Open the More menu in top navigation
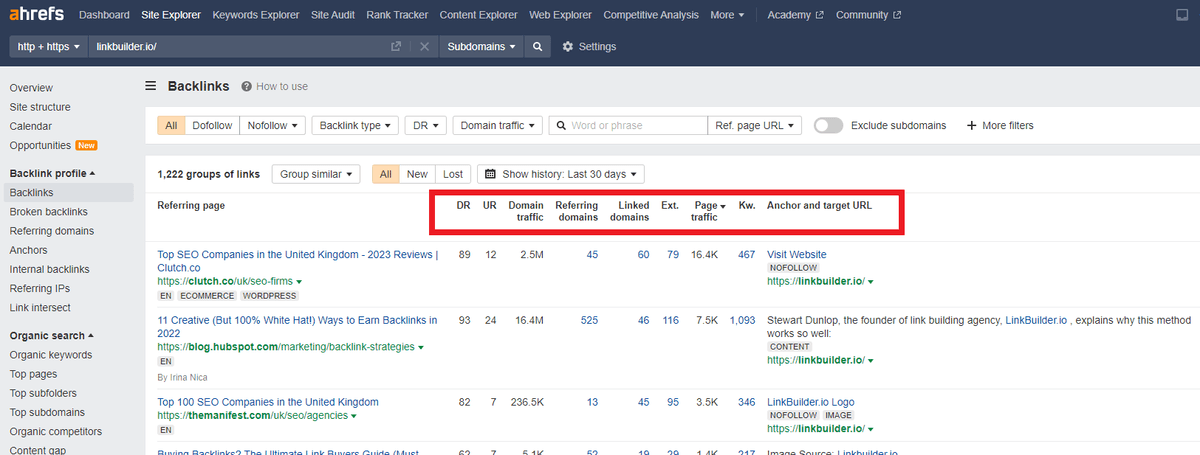Screen dimensions: 1200x455 pyautogui.click(x=727, y=15)
